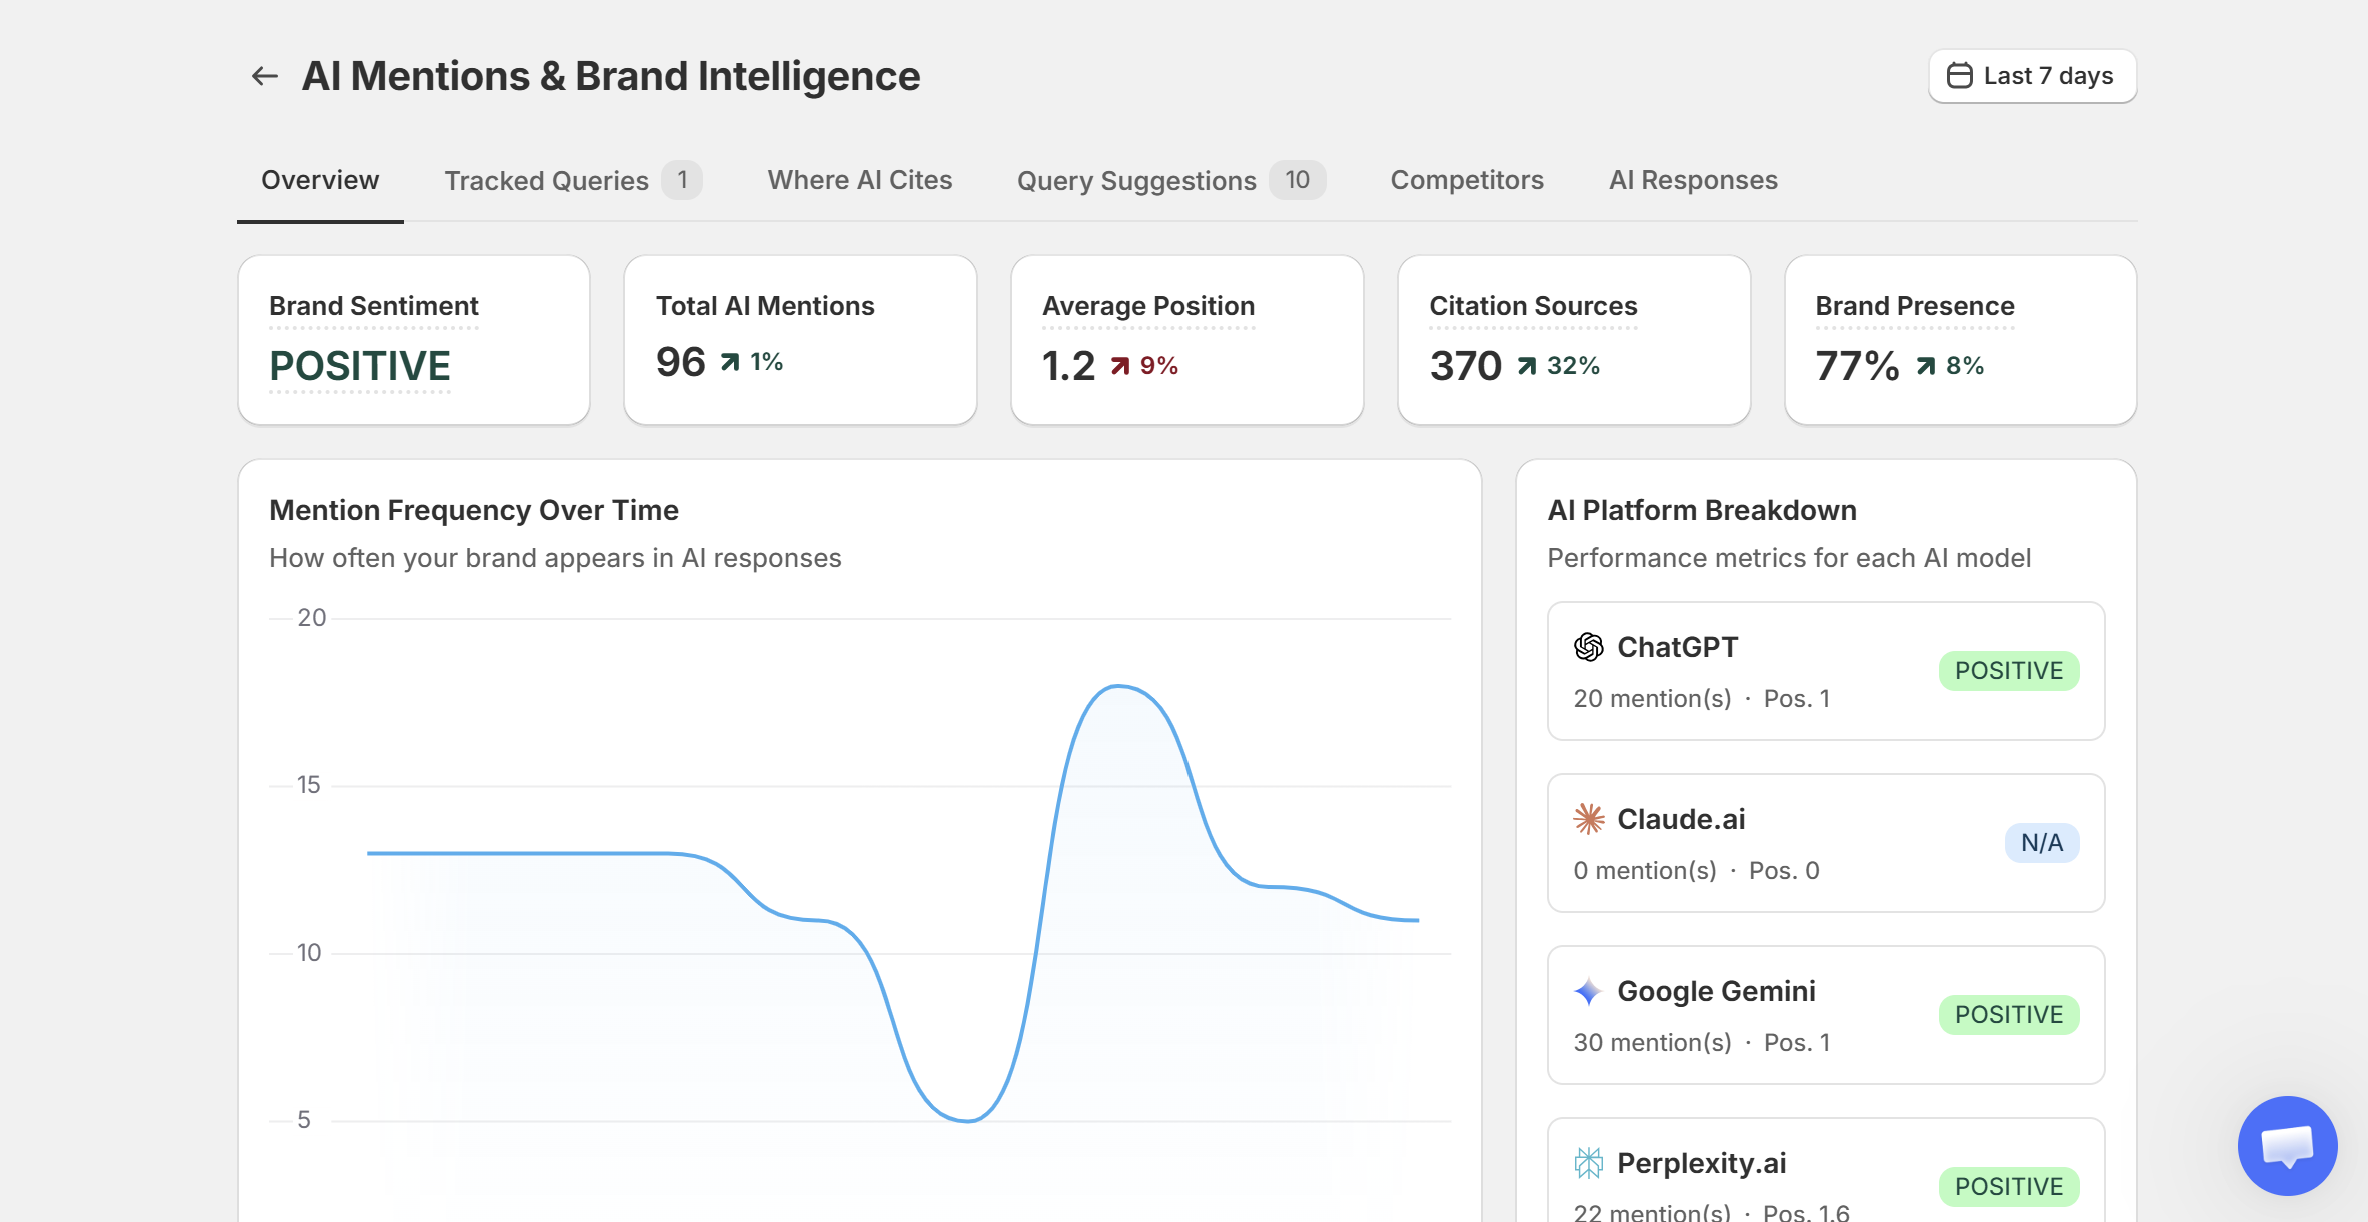Open the Last 7 days date range dropdown
The image size is (2368, 1222).
point(2032,76)
